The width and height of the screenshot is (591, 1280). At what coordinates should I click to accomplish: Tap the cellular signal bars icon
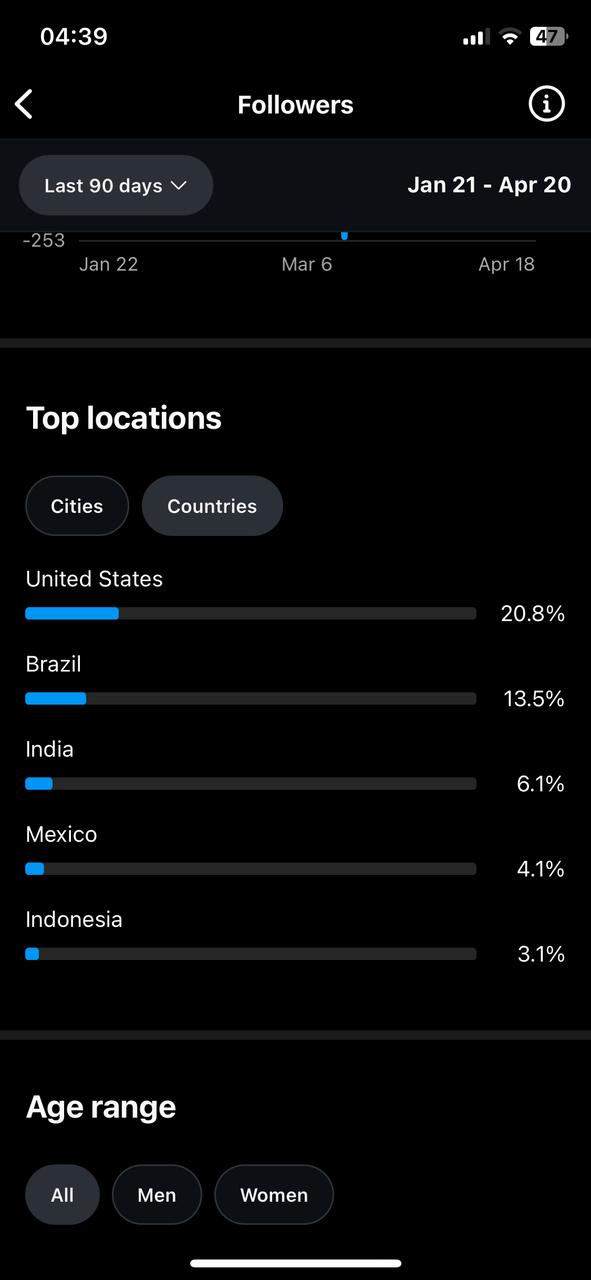click(475, 38)
